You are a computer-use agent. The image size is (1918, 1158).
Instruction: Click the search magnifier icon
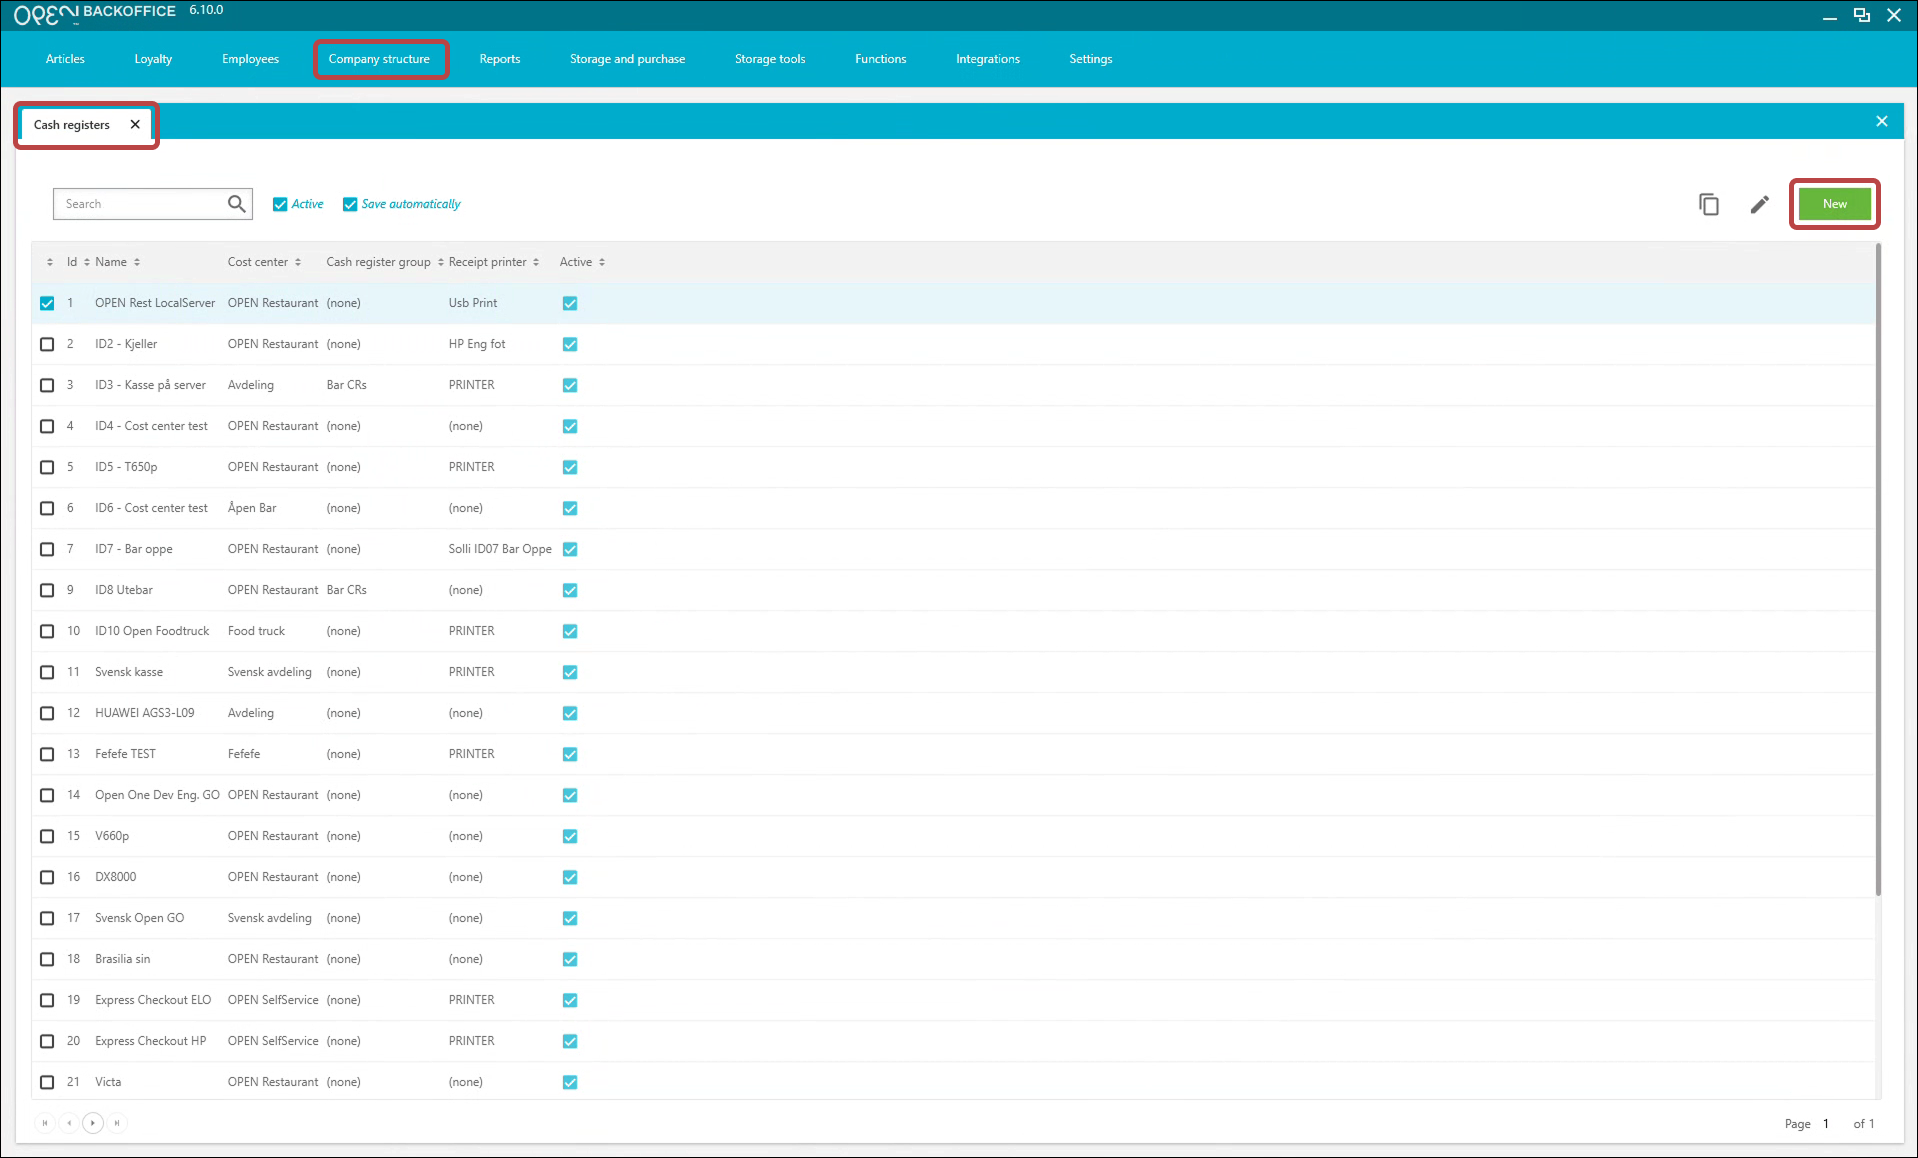pyautogui.click(x=236, y=204)
